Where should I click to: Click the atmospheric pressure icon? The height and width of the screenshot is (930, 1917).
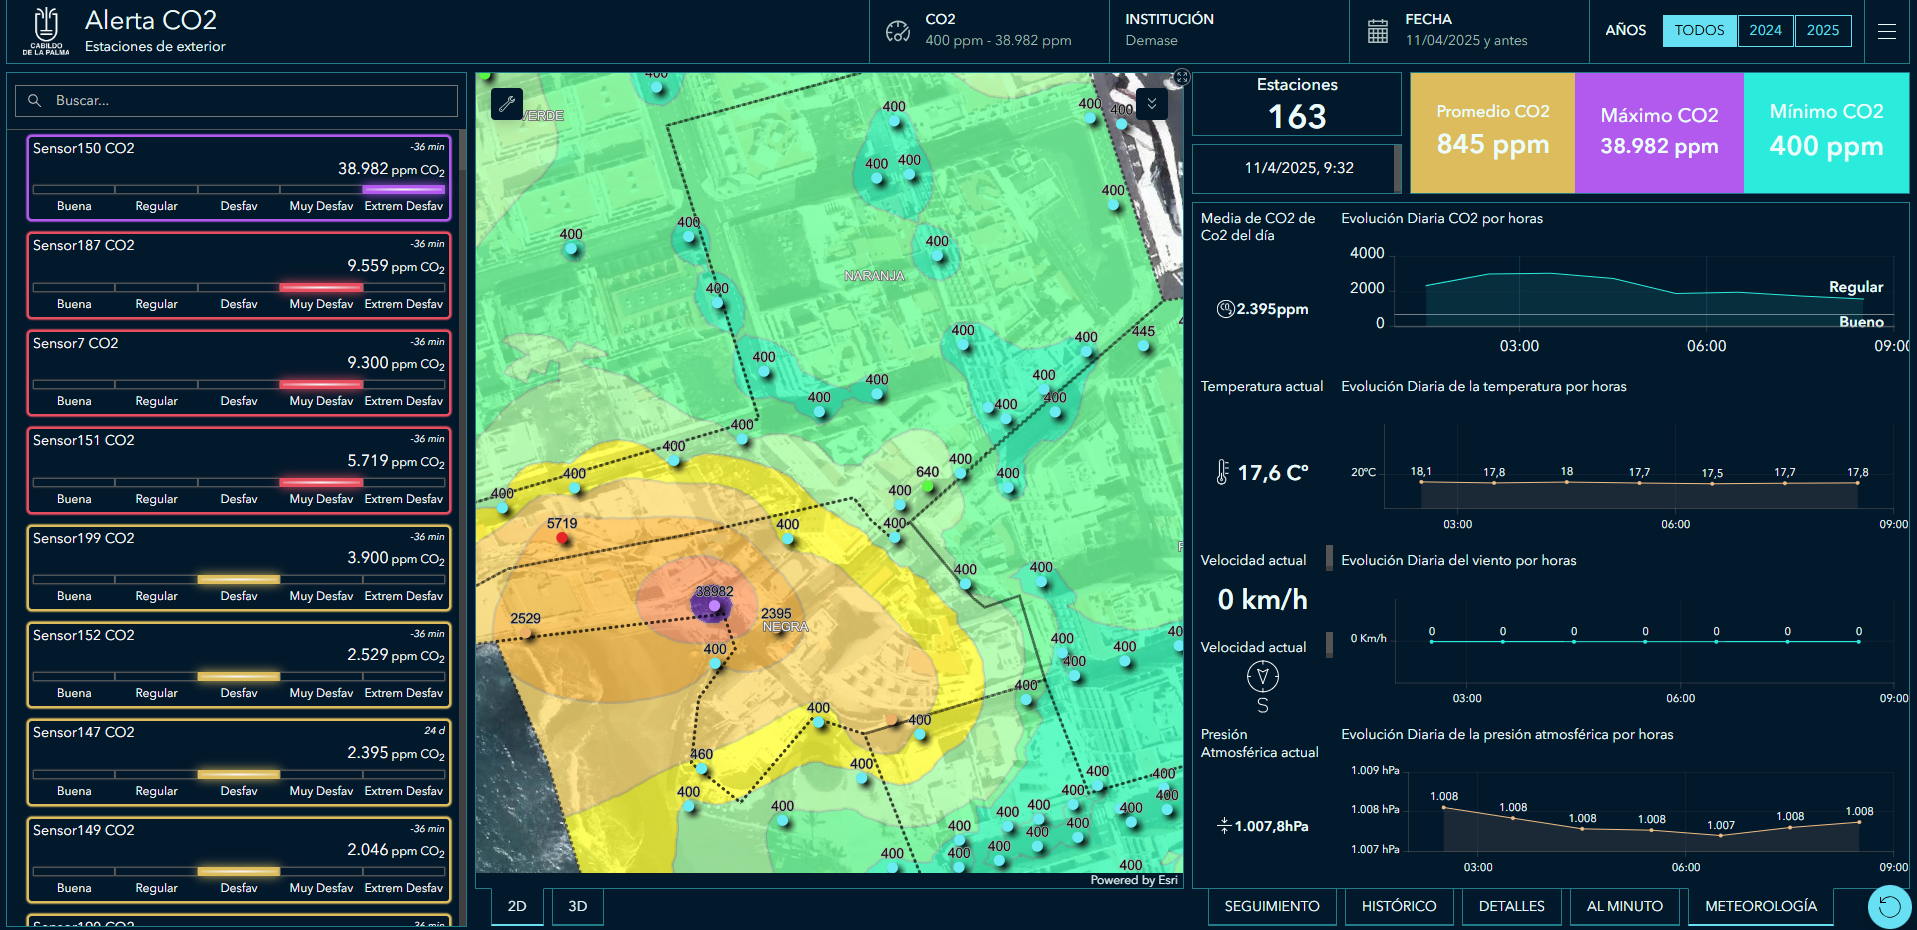(1224, 826)
